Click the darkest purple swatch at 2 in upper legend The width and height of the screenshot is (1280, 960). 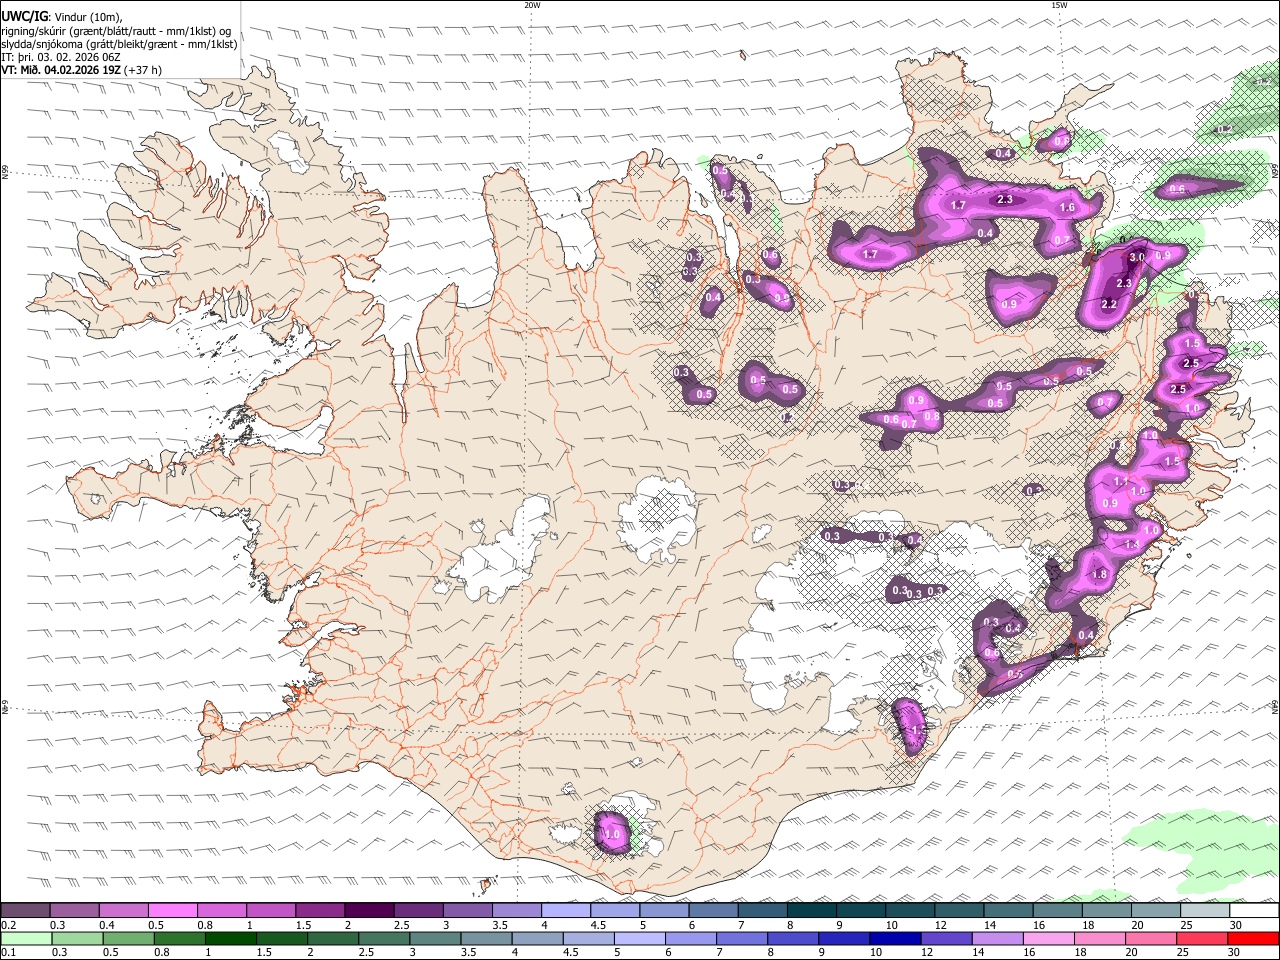coord(369,911)
